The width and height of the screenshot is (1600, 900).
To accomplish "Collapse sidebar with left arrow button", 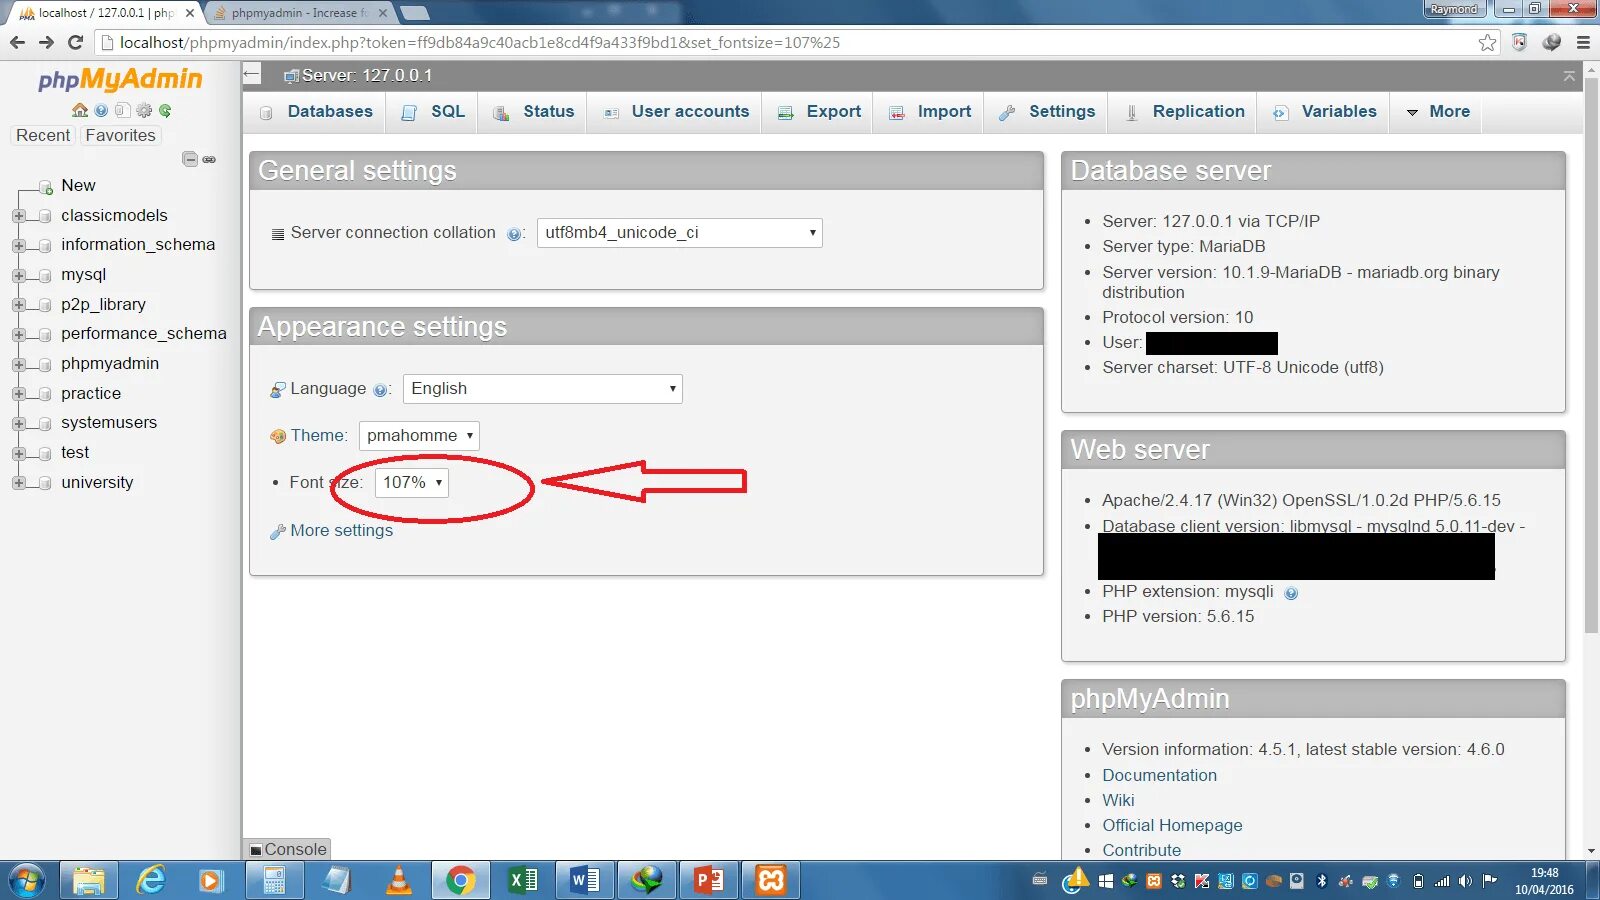I will pyautogui.click(x=252, y=75).
